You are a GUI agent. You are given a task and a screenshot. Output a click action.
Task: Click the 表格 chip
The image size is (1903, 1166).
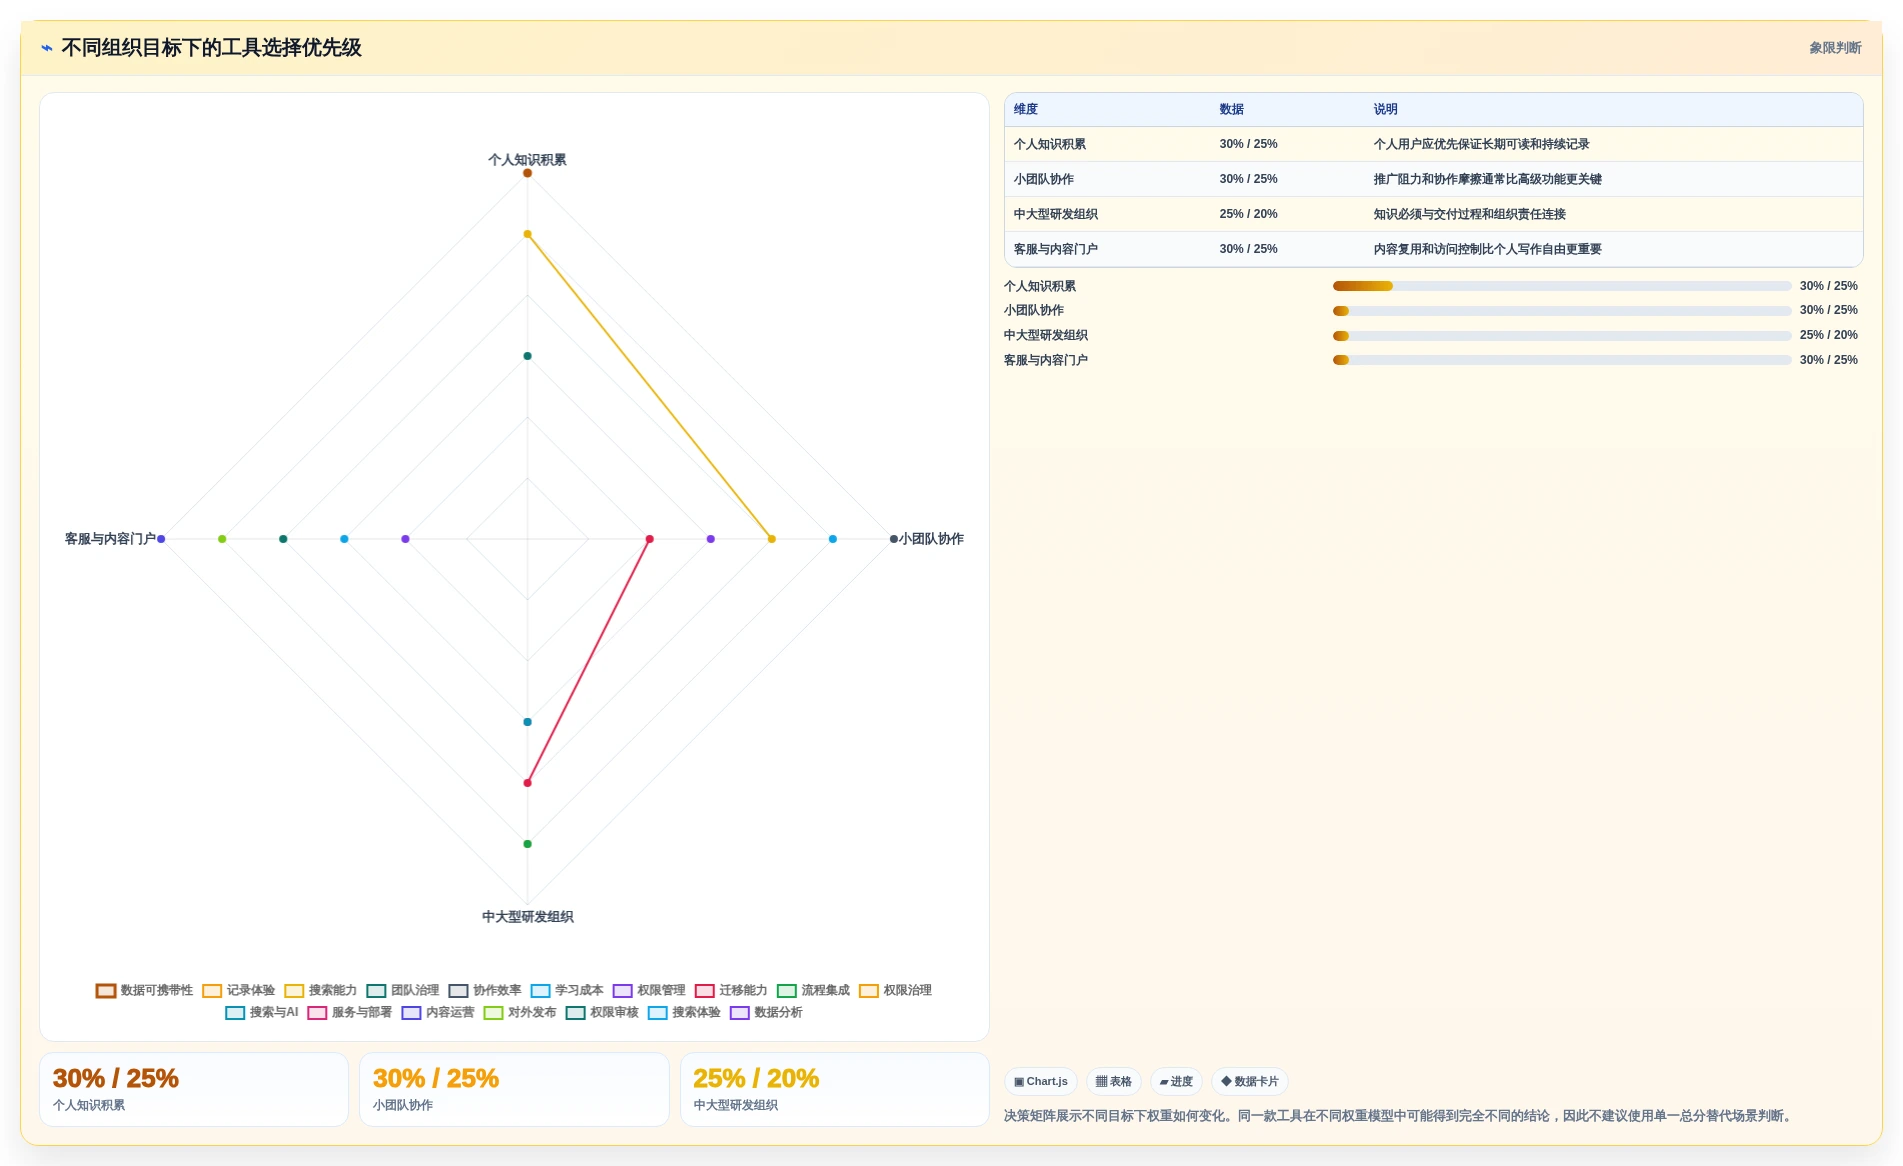pyautogui.click(x=1113, y=1081)
